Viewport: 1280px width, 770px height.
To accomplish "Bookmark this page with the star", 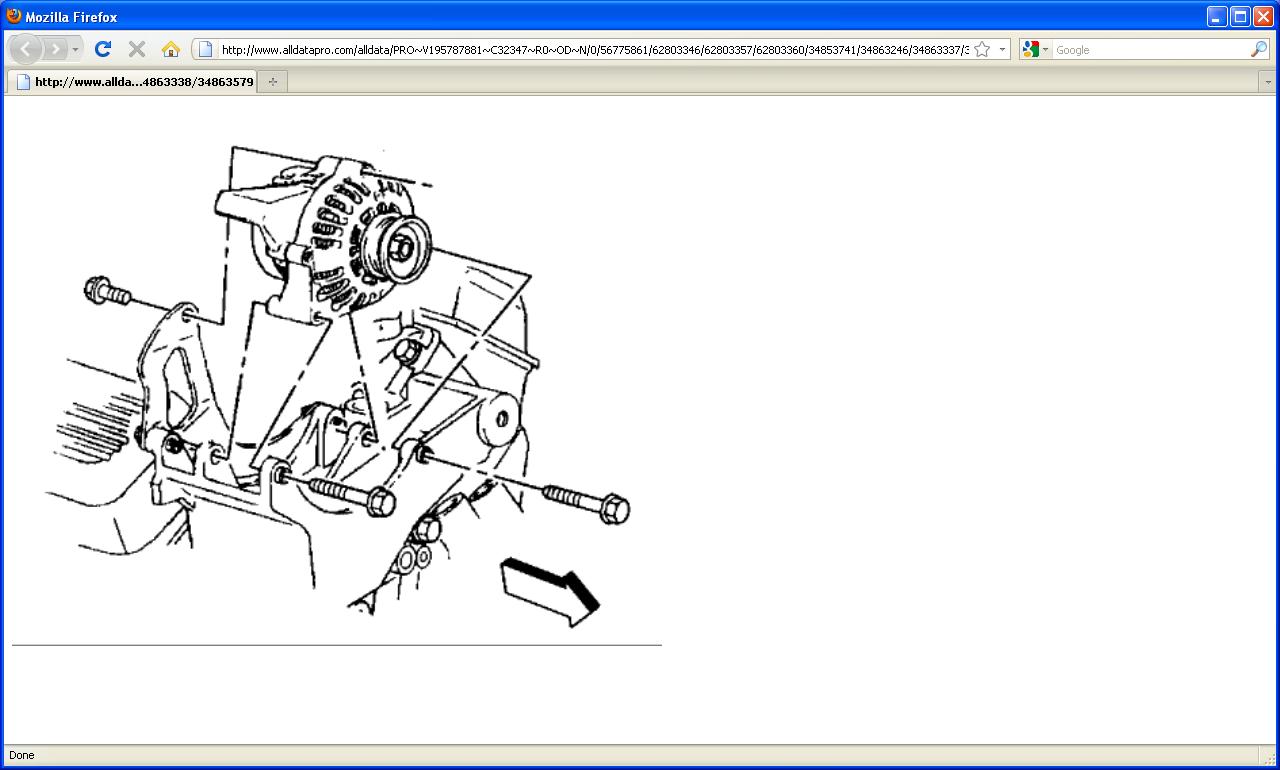I will (982, 49).
